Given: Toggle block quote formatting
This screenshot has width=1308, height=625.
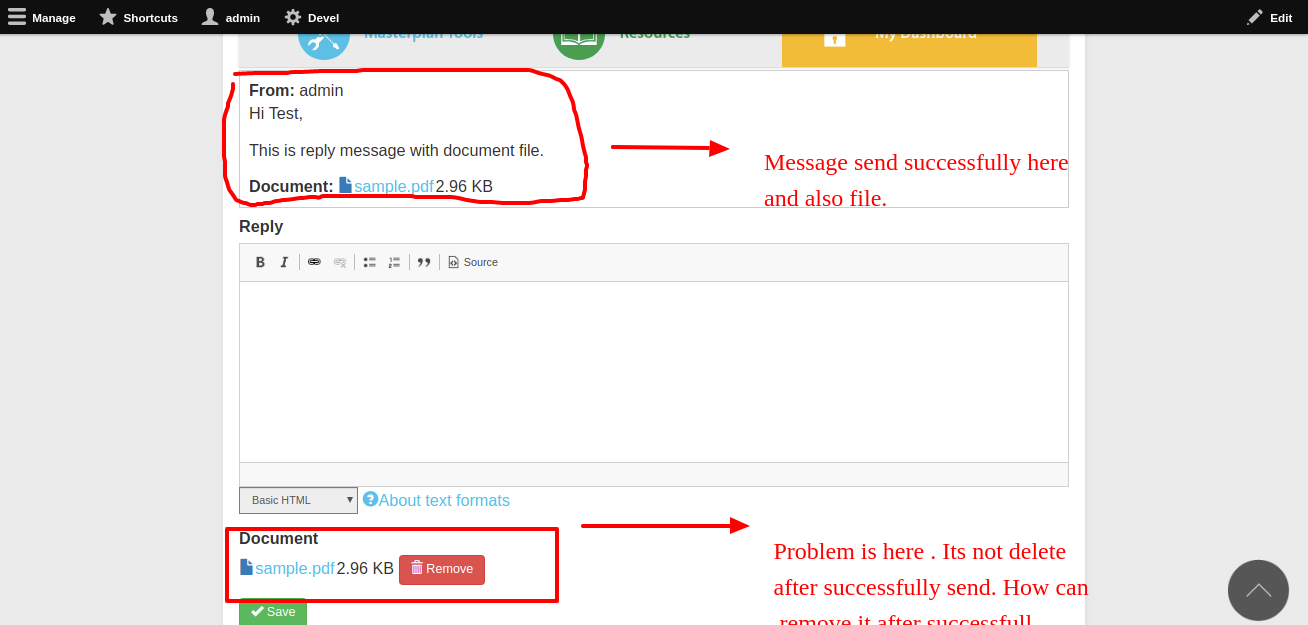Looking at the screenshot, I should click(x=423, y=261).
